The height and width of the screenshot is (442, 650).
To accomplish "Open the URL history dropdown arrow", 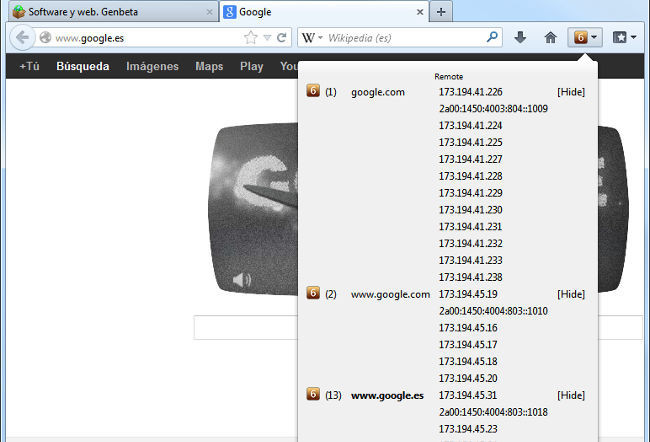I will (267, 38).
